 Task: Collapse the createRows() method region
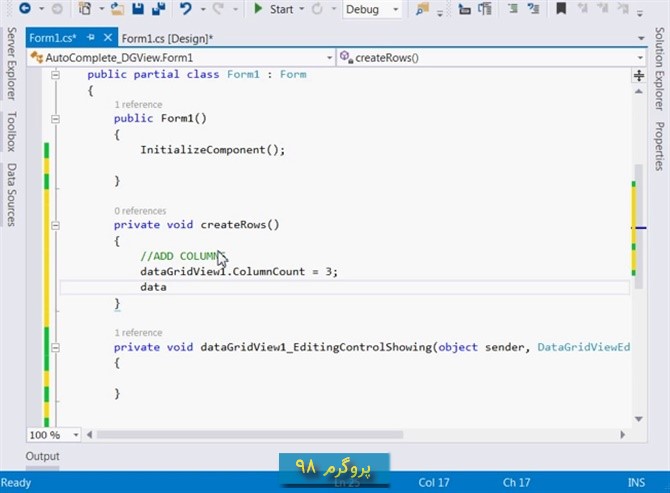[x=55, y=225]
